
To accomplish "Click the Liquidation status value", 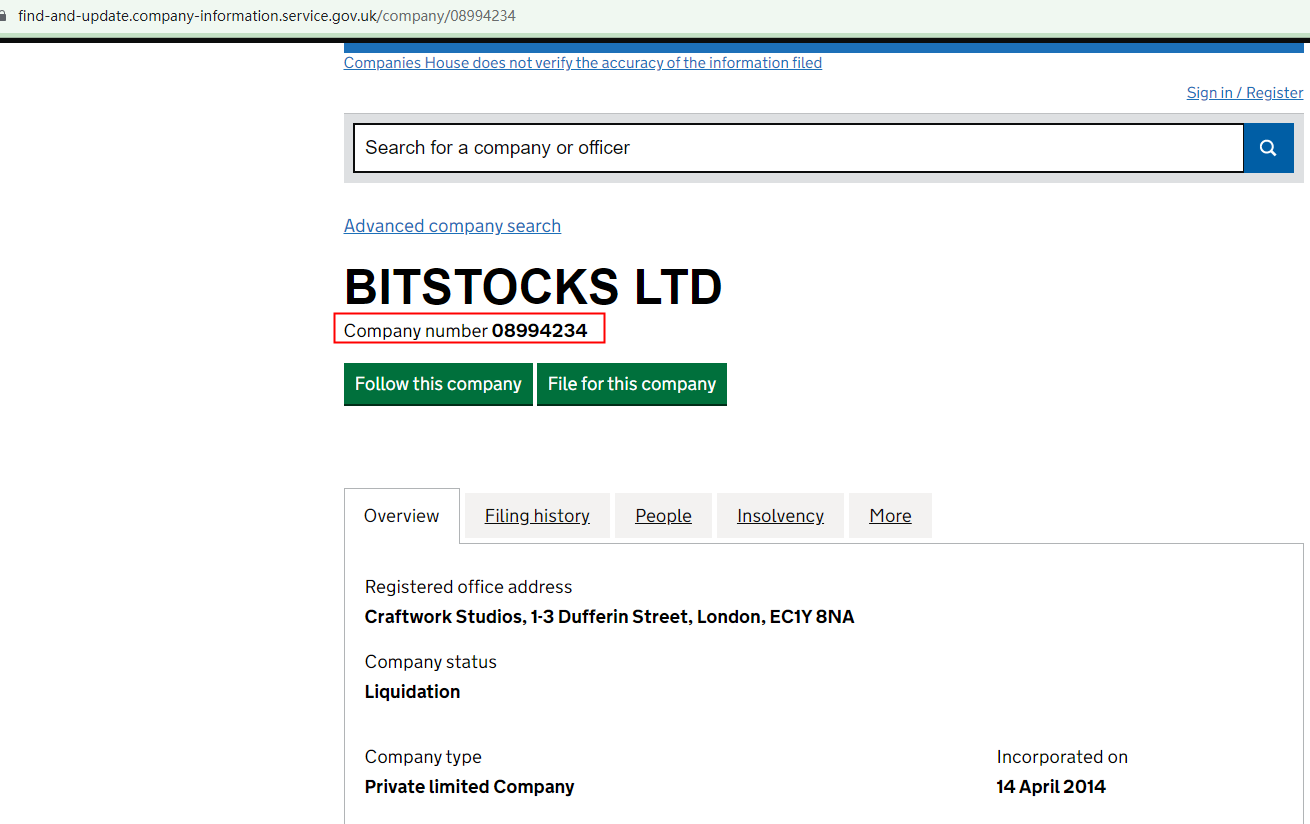I will pos(413,692).
